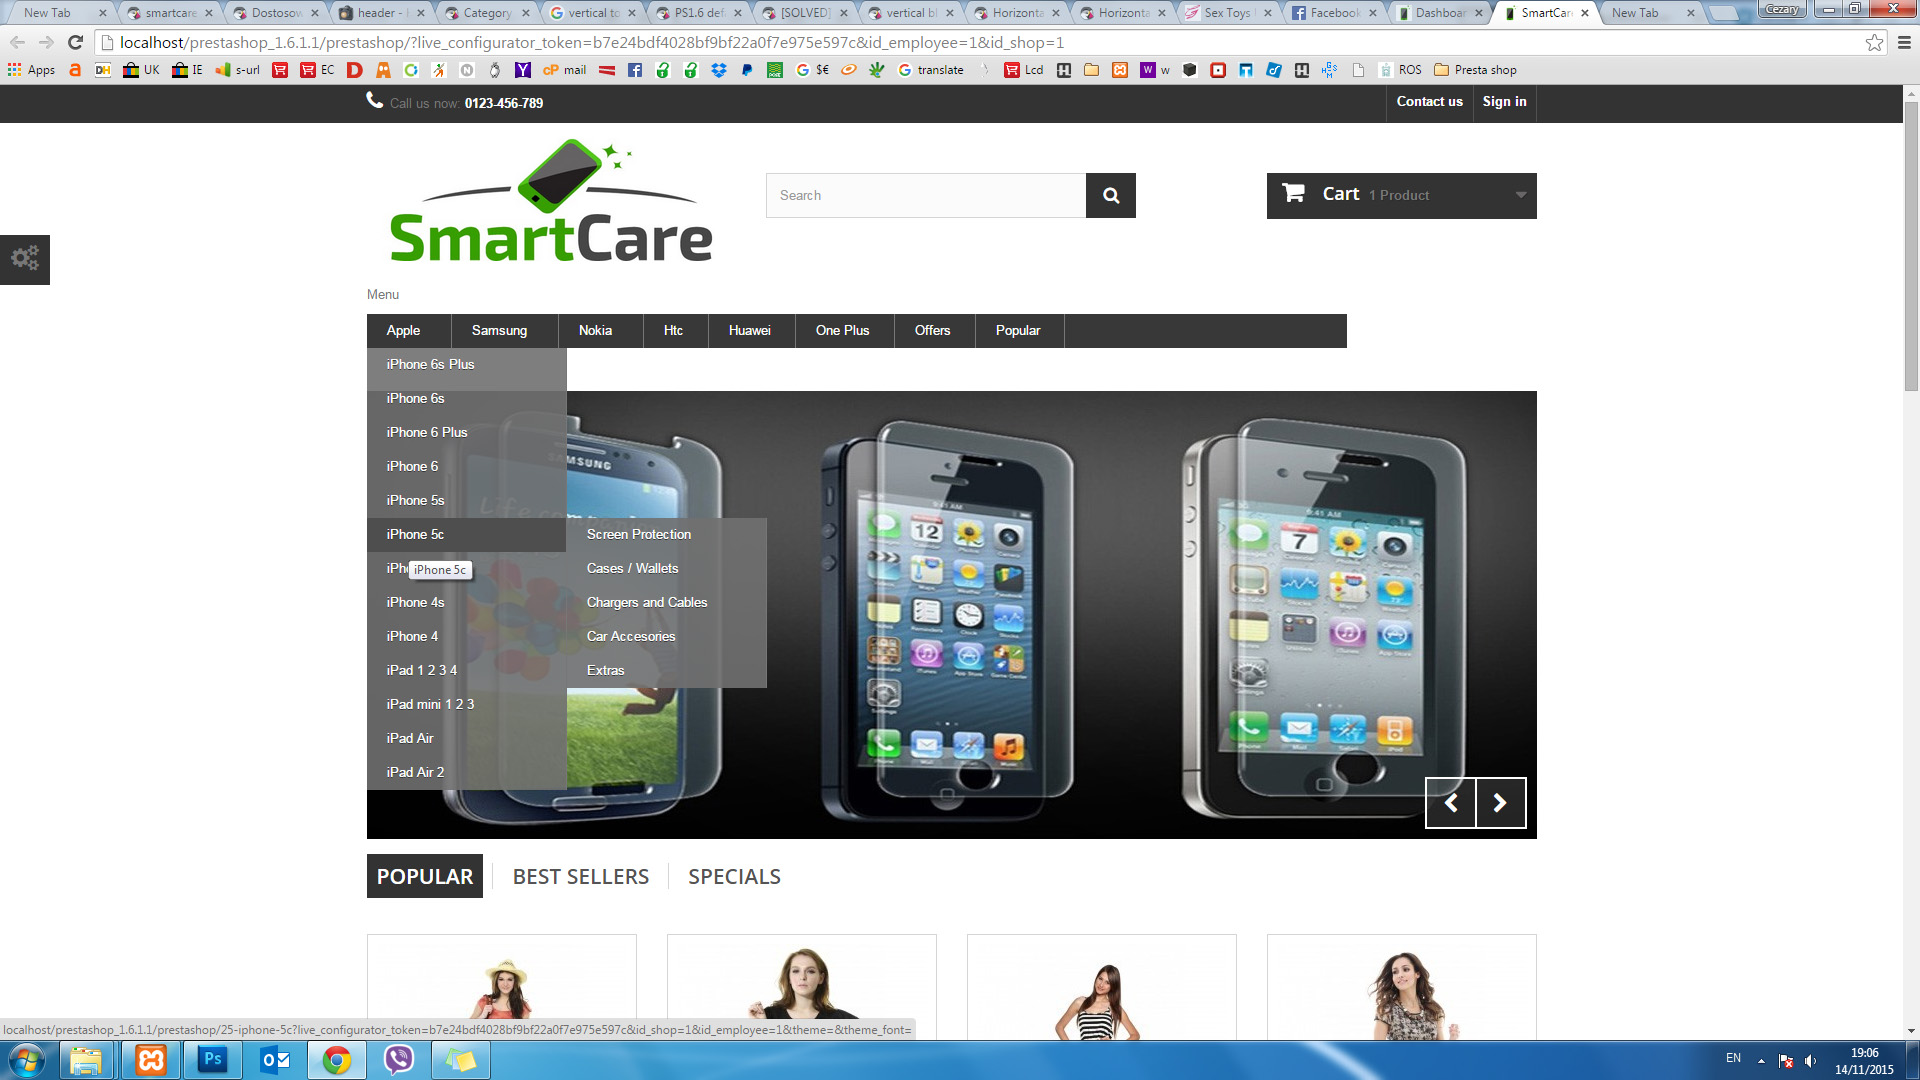Image resolution: width=1920 pixels, height=1080 pixels.
Task: Open the One Plus menu category
Action: click(x=843, y=330)
